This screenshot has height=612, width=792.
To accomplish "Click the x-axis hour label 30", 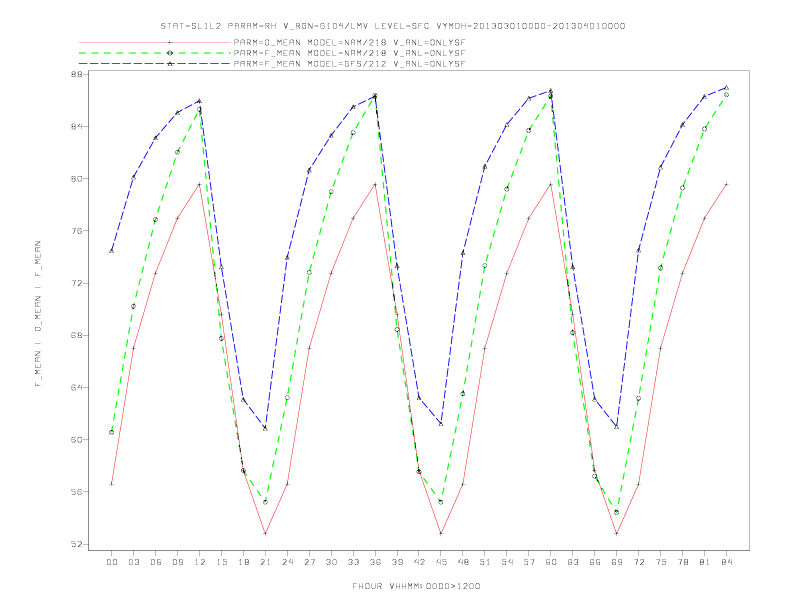I will coord(331,562).
